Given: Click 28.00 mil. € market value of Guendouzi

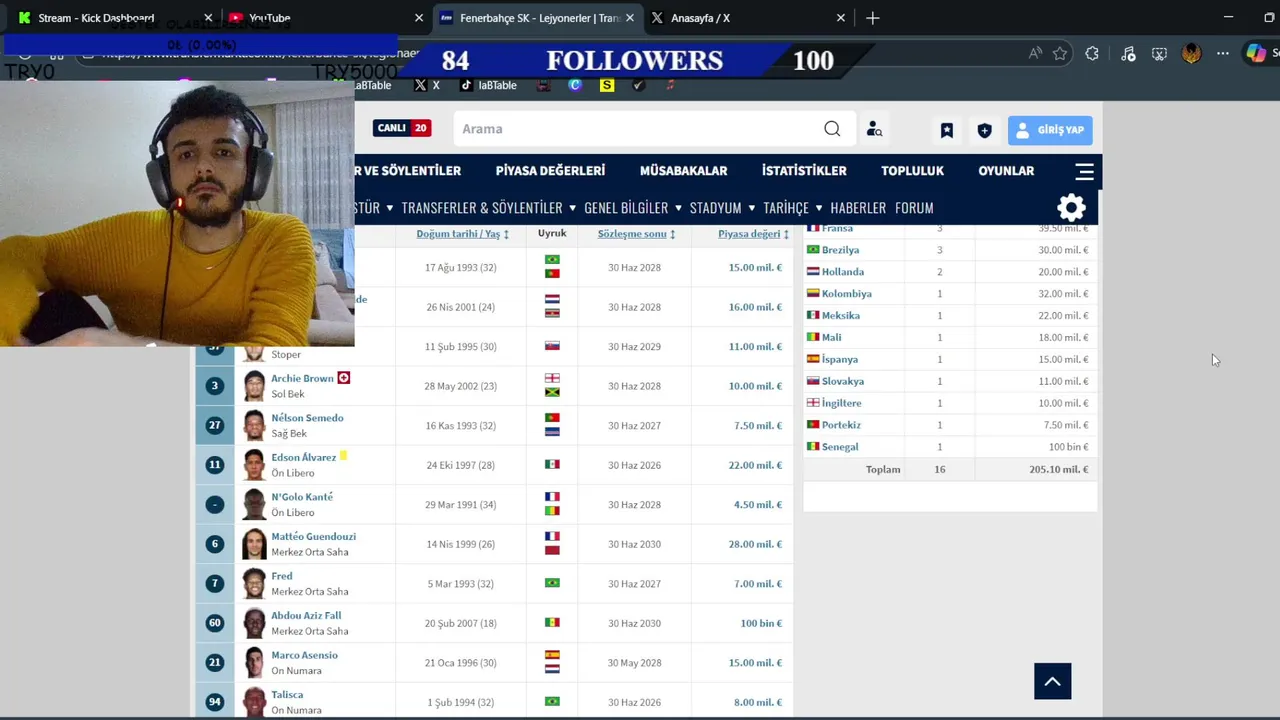Looking at the screenshot, I should (755, 544).
